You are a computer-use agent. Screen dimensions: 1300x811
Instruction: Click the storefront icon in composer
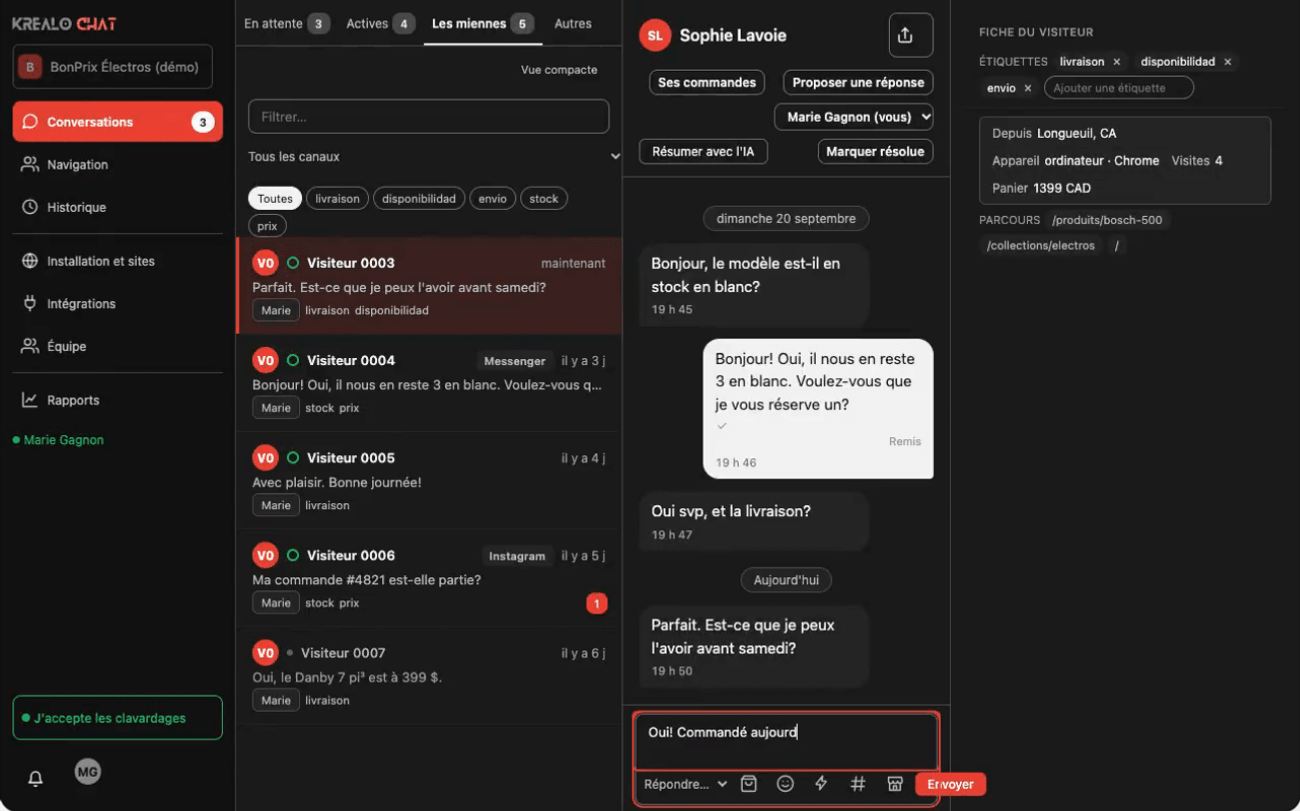coord(895,784)
